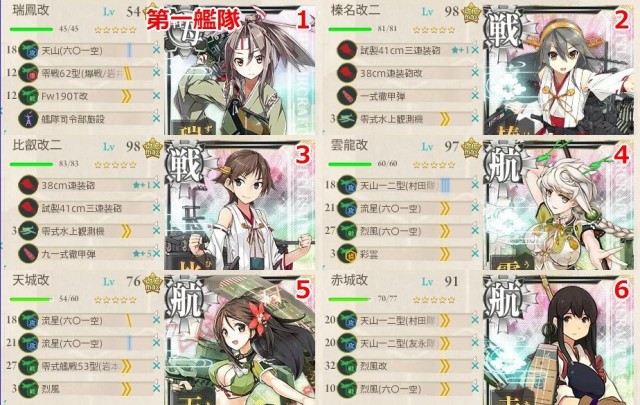Select ship card 6 赤城改 portrait
This screenshot has height=405, width=640.
558,340
